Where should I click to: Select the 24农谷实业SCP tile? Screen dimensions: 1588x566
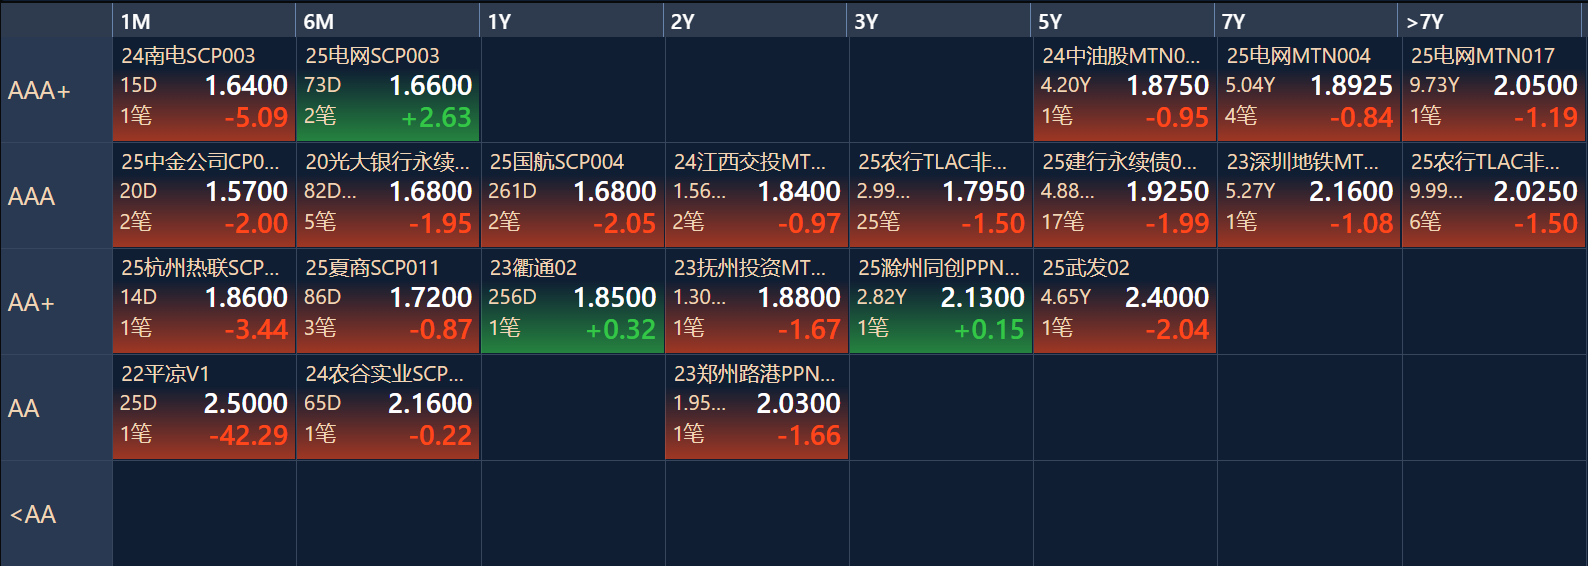point(388,408)
